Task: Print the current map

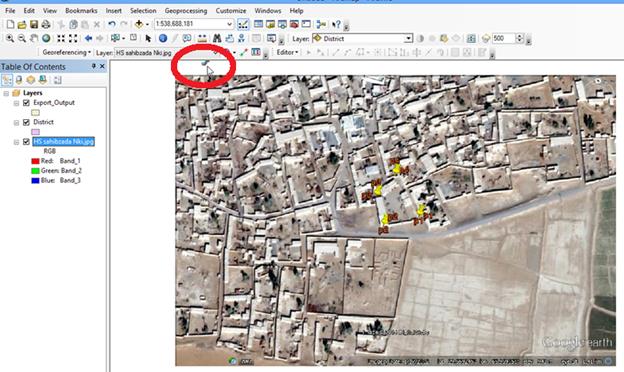Action: [x=46, y=25]
